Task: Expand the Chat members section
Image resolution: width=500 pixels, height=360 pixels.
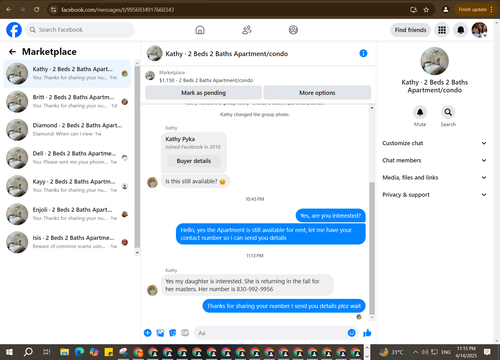Action: [x=435, y=160]
